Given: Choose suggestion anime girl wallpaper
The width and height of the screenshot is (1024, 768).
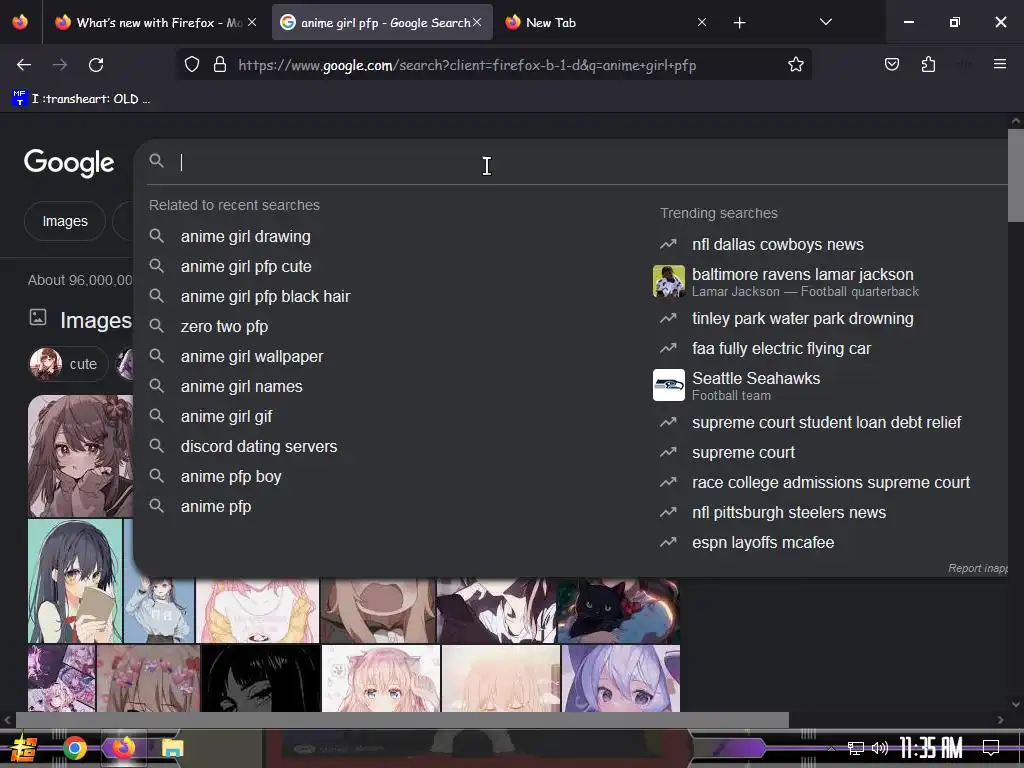Looking at the screenshot, I should pyautogui.click(x=252, y=357).
